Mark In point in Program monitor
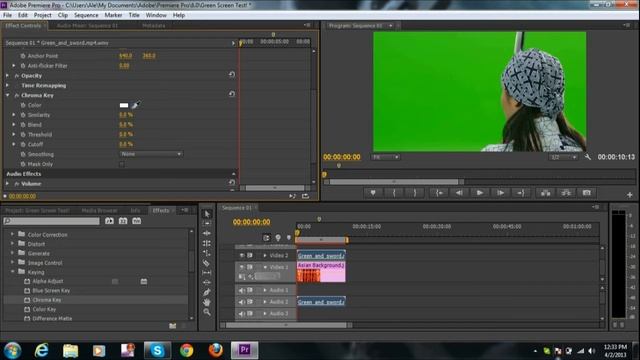 point(394,193)
